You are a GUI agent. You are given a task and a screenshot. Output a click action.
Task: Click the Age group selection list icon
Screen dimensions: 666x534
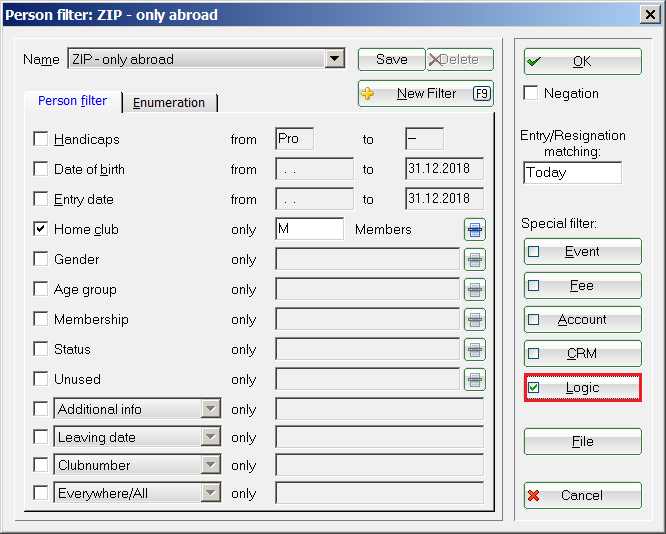click(x=474, y=290)
